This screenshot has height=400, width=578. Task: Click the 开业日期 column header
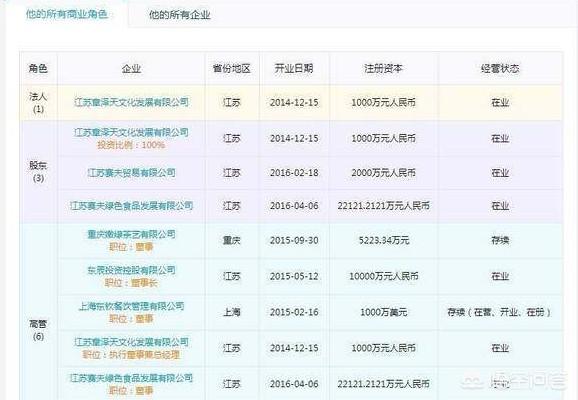click(294, 69)
